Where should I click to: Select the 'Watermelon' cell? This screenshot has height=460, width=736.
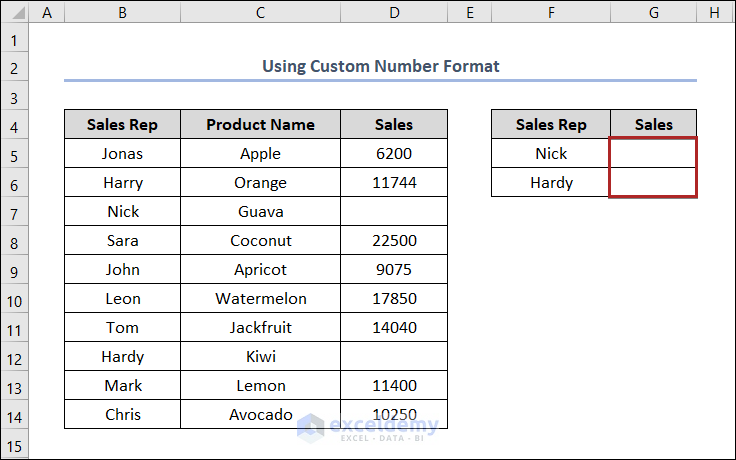click(260, 299)
